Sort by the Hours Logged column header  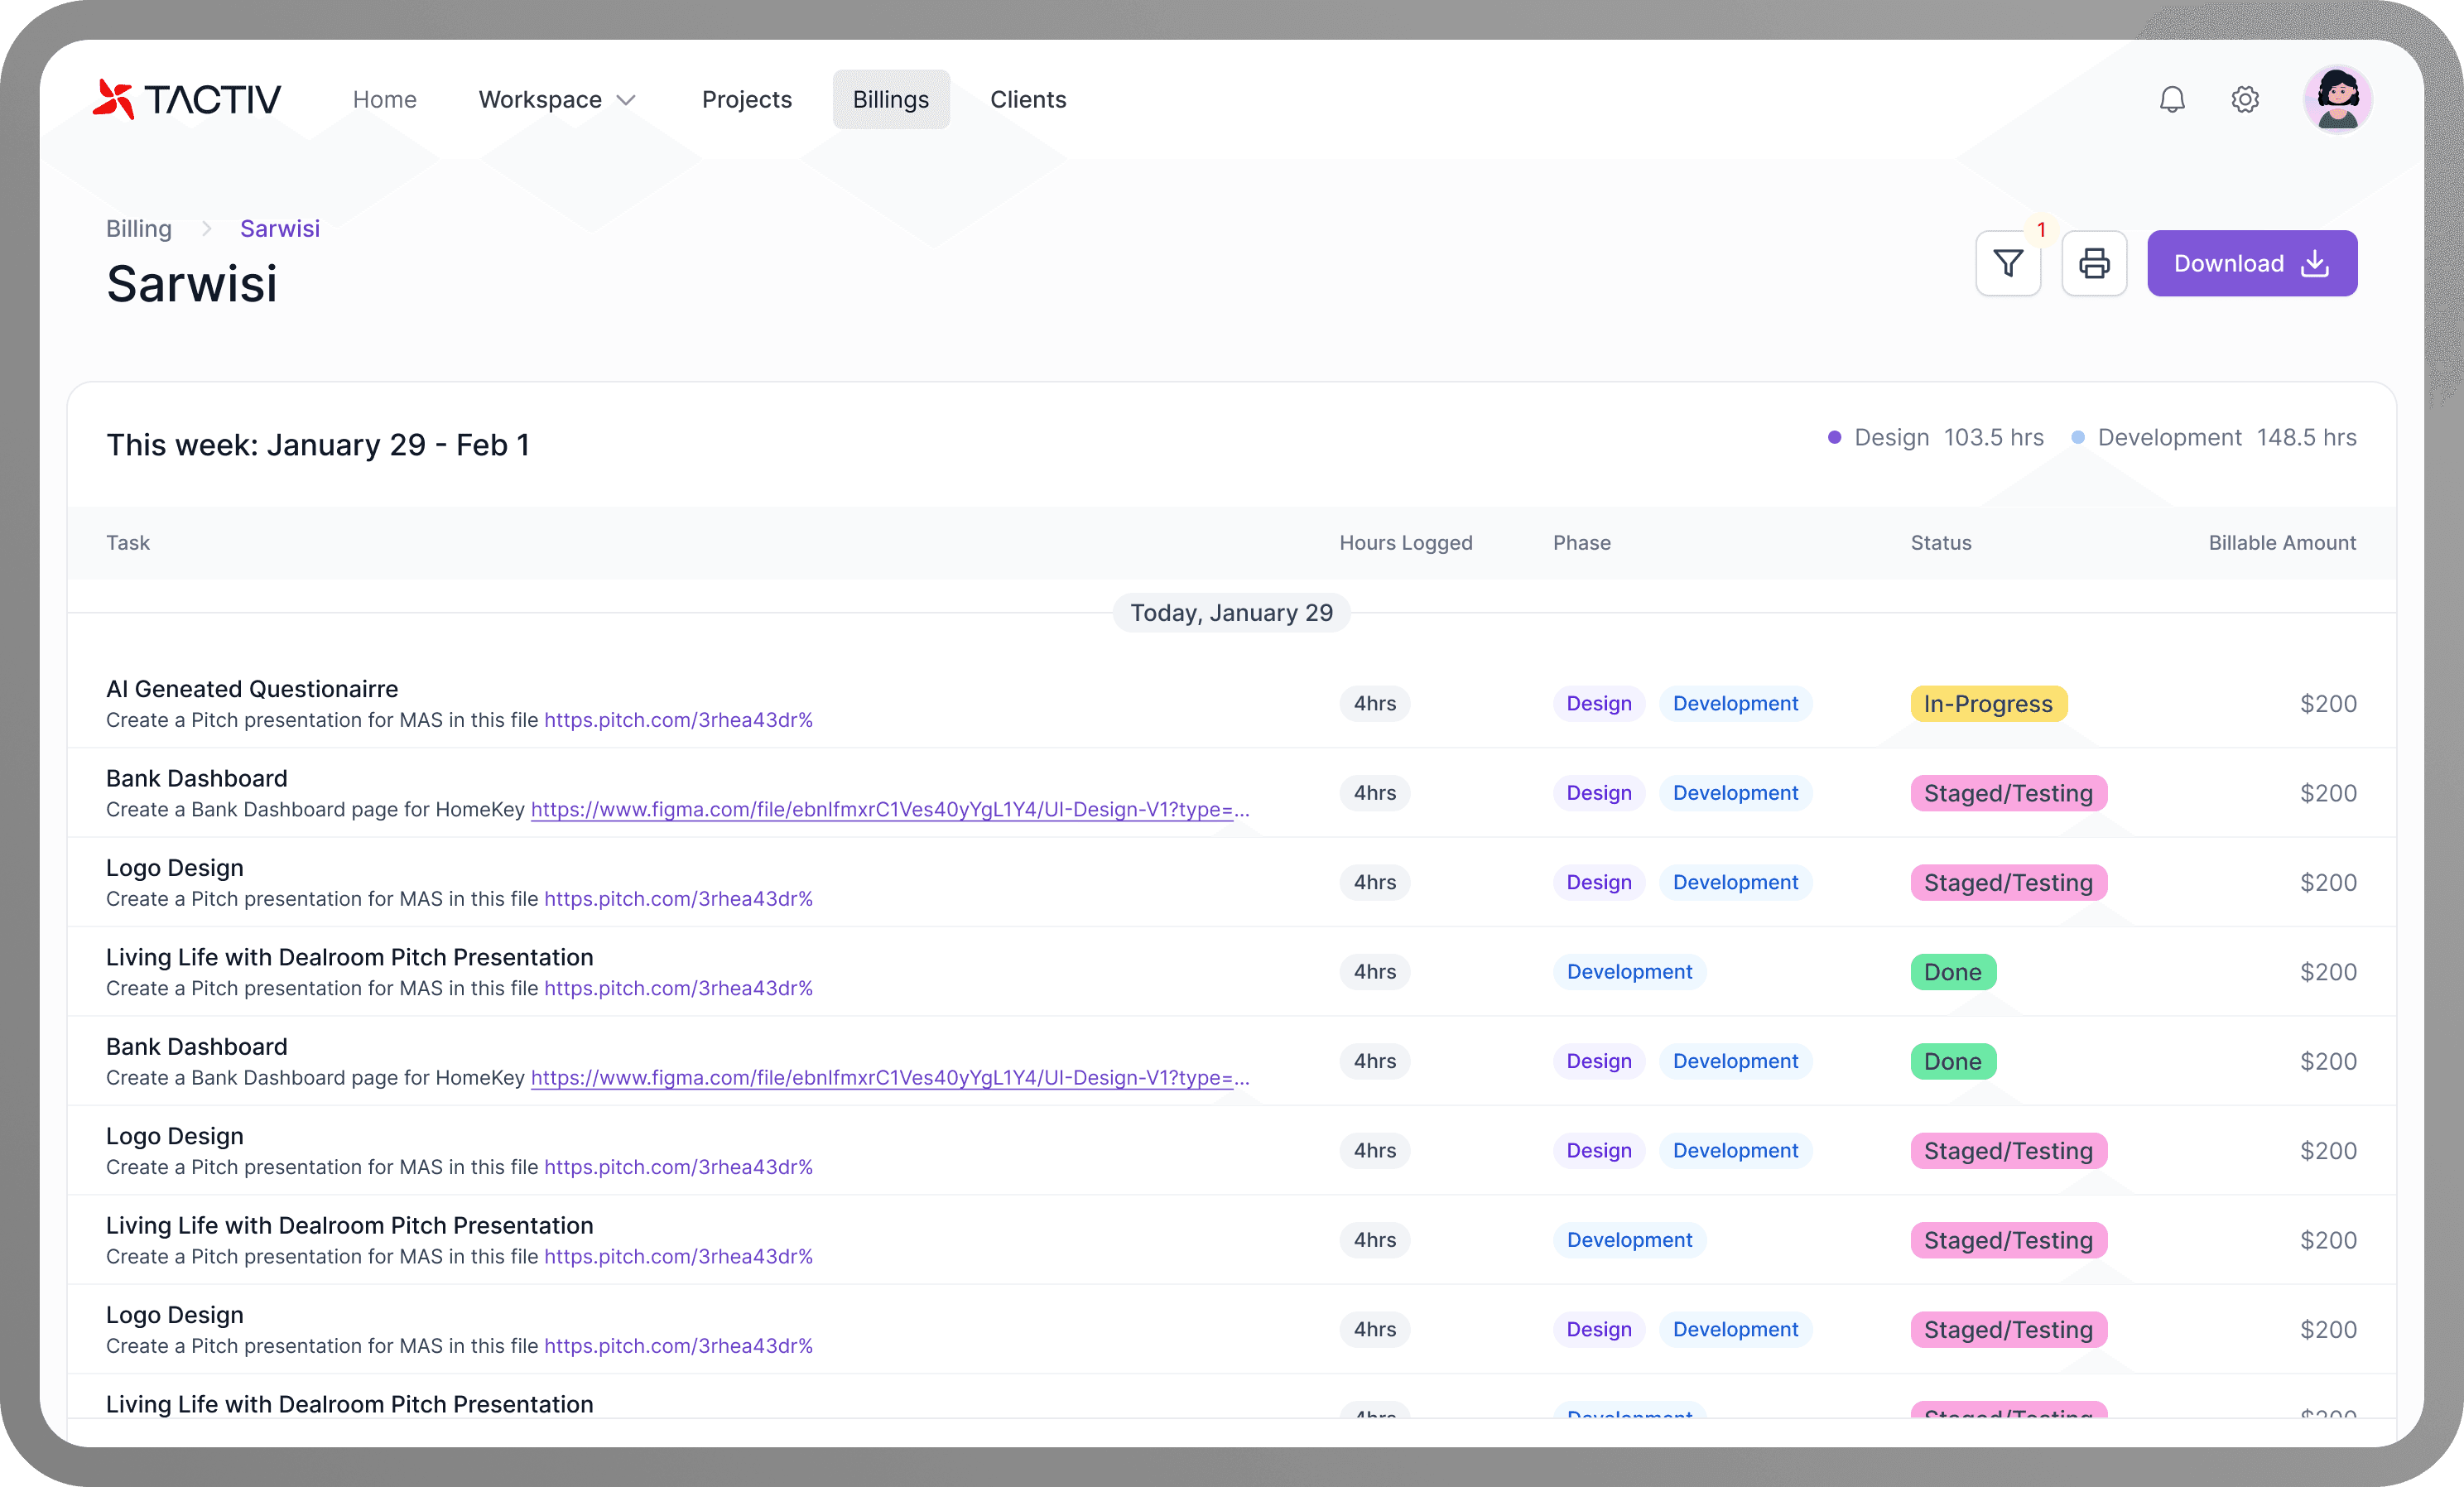pyautogui.click(x=1406, y=543)
